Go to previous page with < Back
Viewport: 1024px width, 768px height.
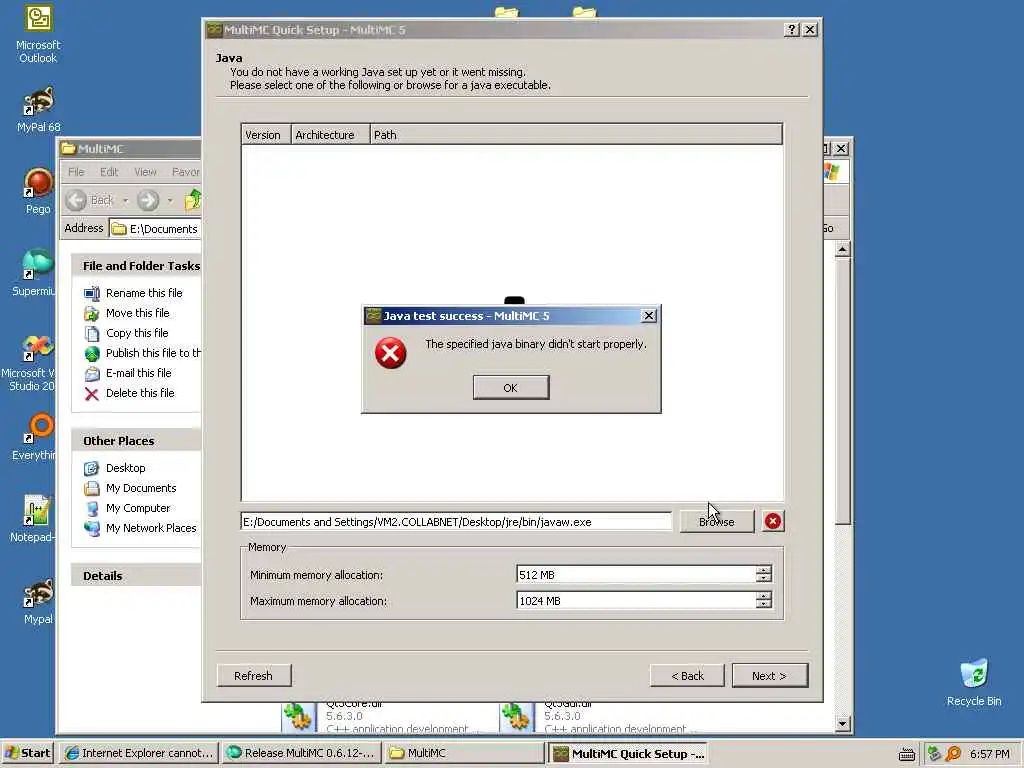687,675
